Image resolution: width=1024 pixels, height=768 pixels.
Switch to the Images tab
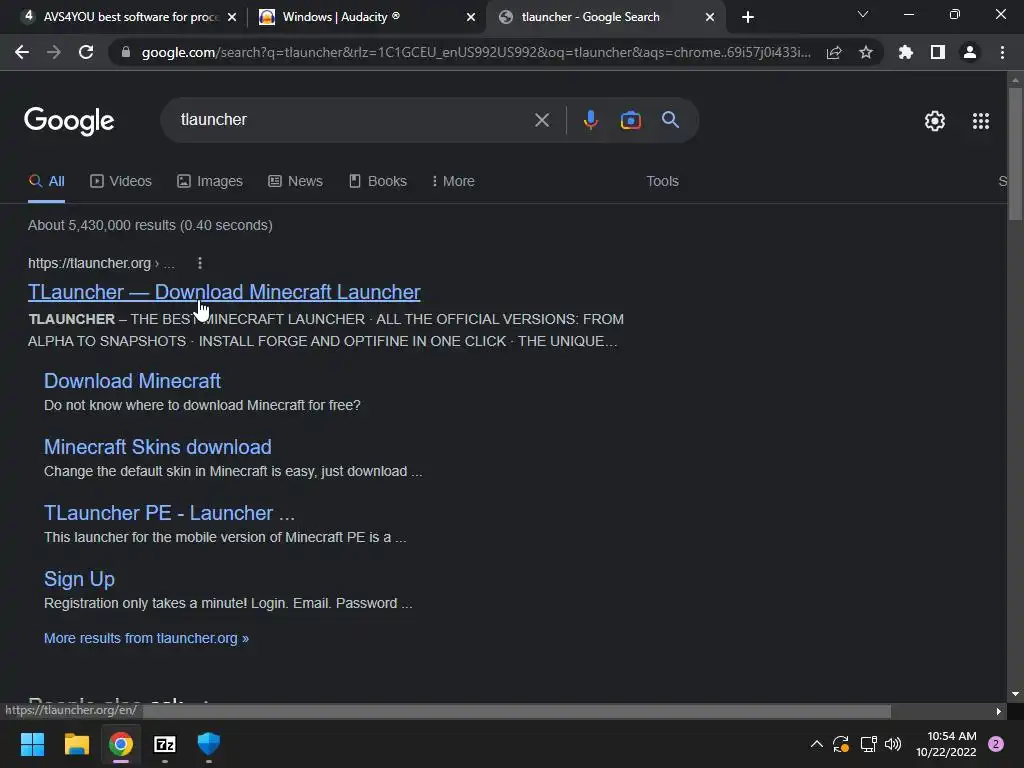(210, 182)
